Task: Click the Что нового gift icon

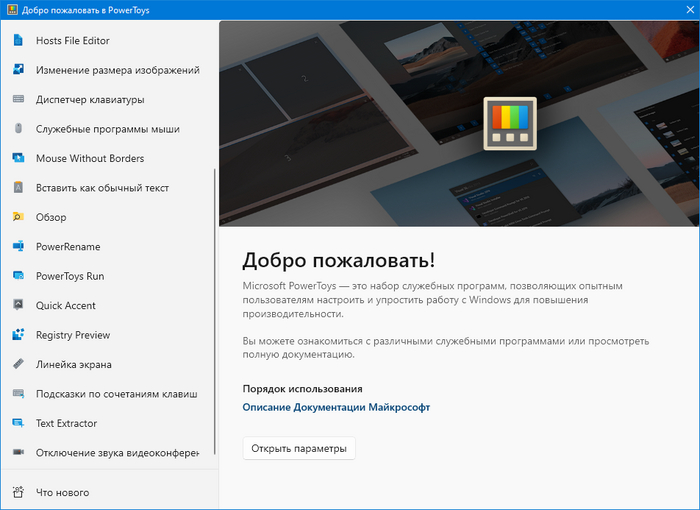Action: pos(18,492)
